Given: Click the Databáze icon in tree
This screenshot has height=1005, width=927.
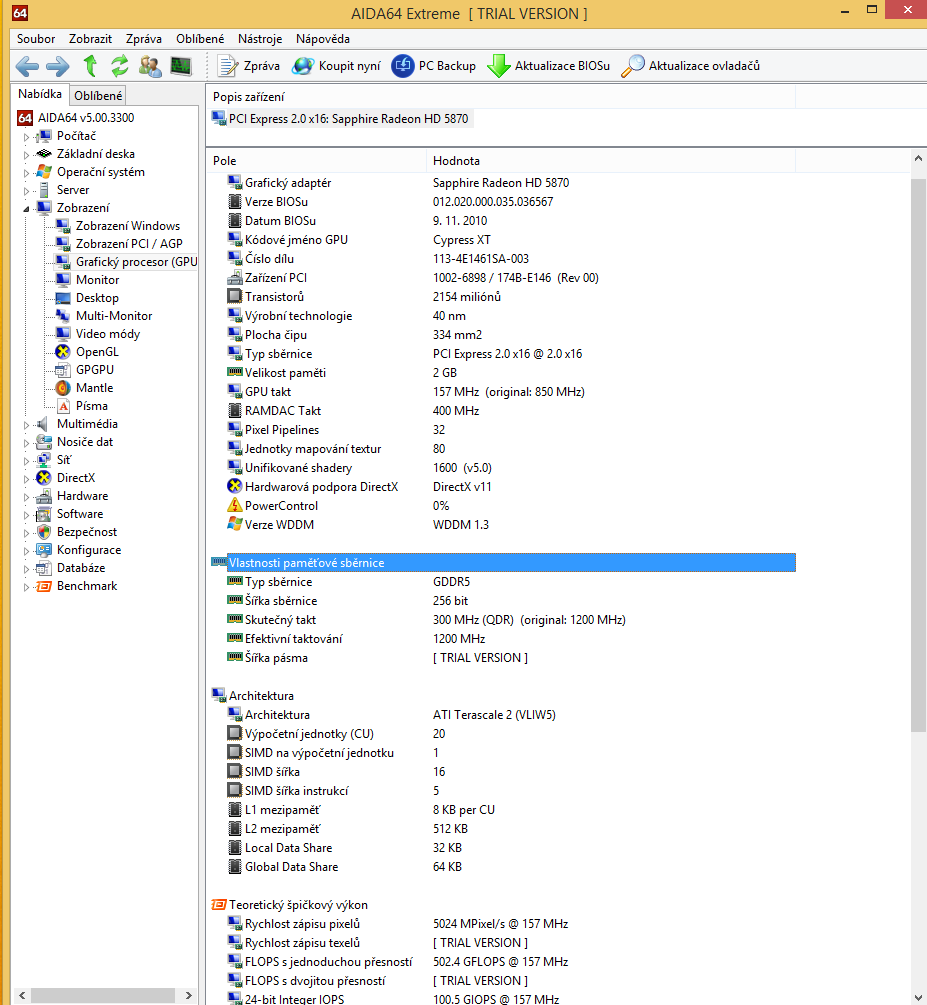Looking at the screenshot, I should 44,568.
